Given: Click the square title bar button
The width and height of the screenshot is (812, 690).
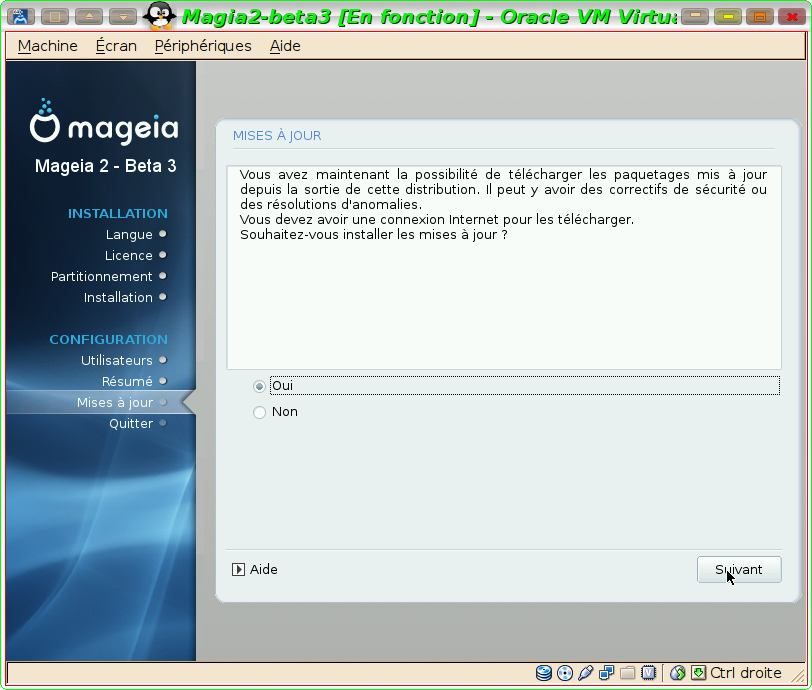Looking at the screenshot, I should click(x=55, y=17).
